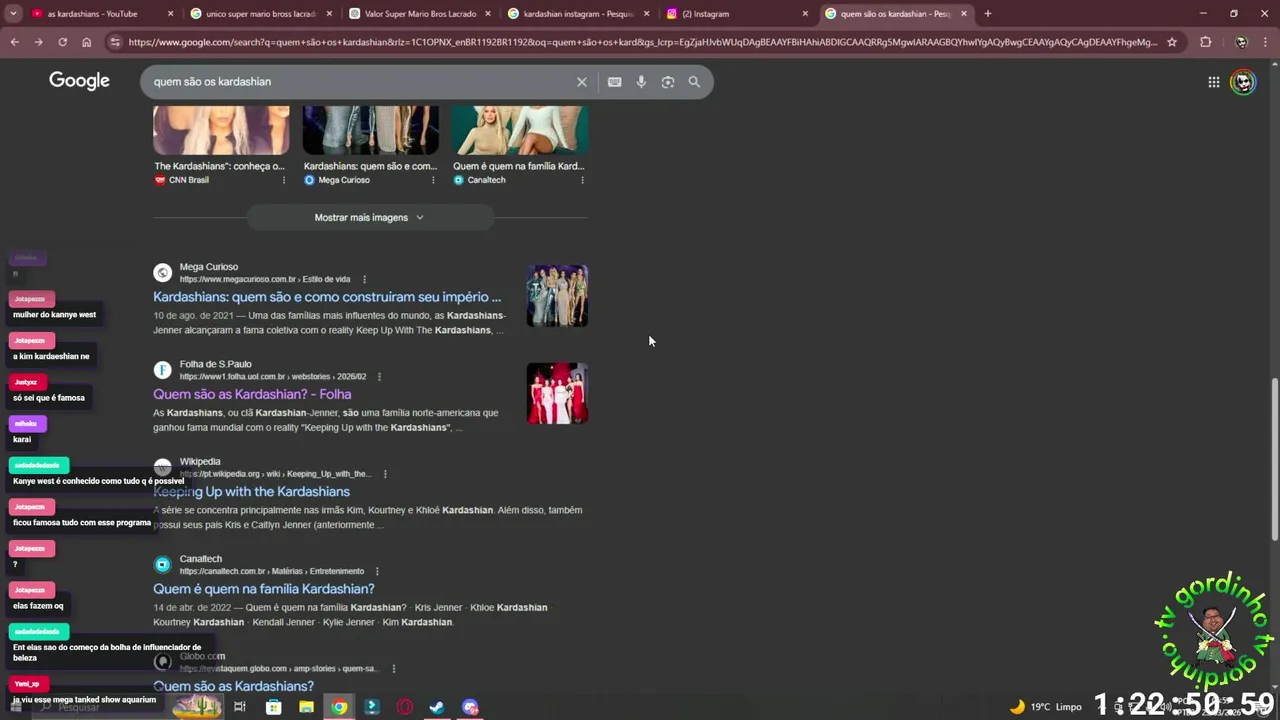Viewport: 1280px width, 720px height.
Task: Click the Google search input field
Action: pyautogui.click(x=360, y=82)
